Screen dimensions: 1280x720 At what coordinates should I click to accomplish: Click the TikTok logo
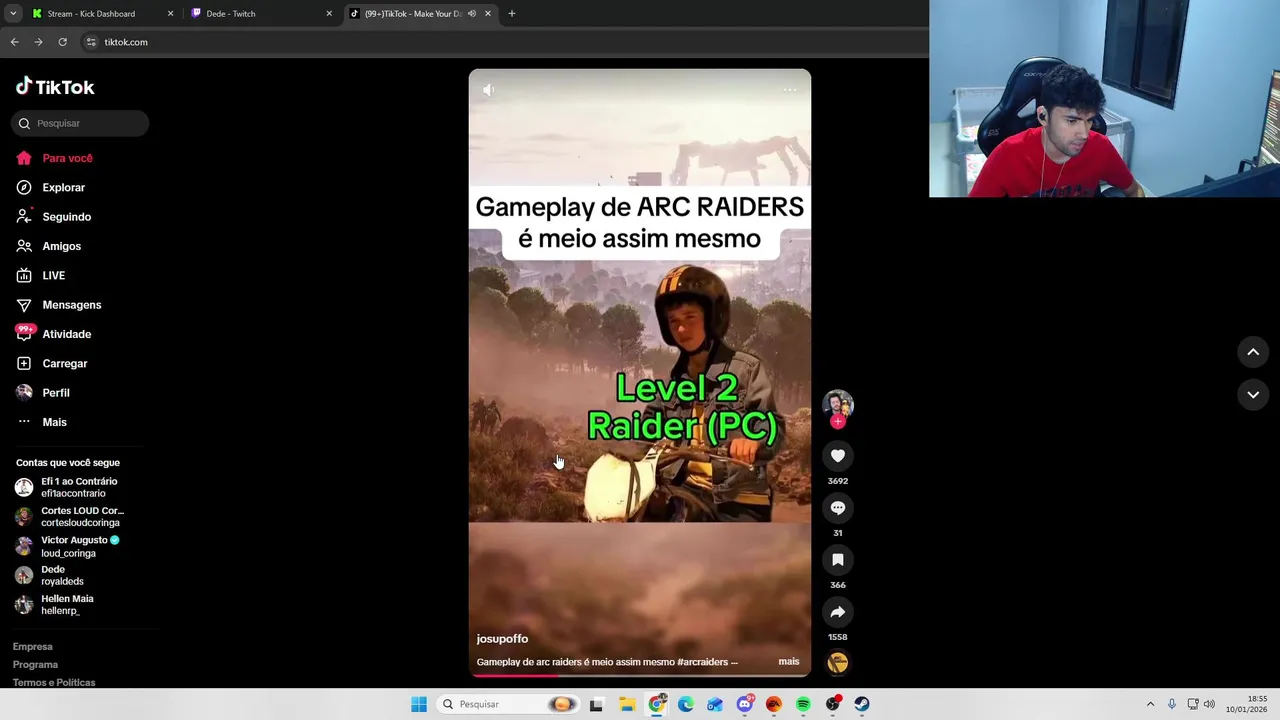tap(55, 87)
